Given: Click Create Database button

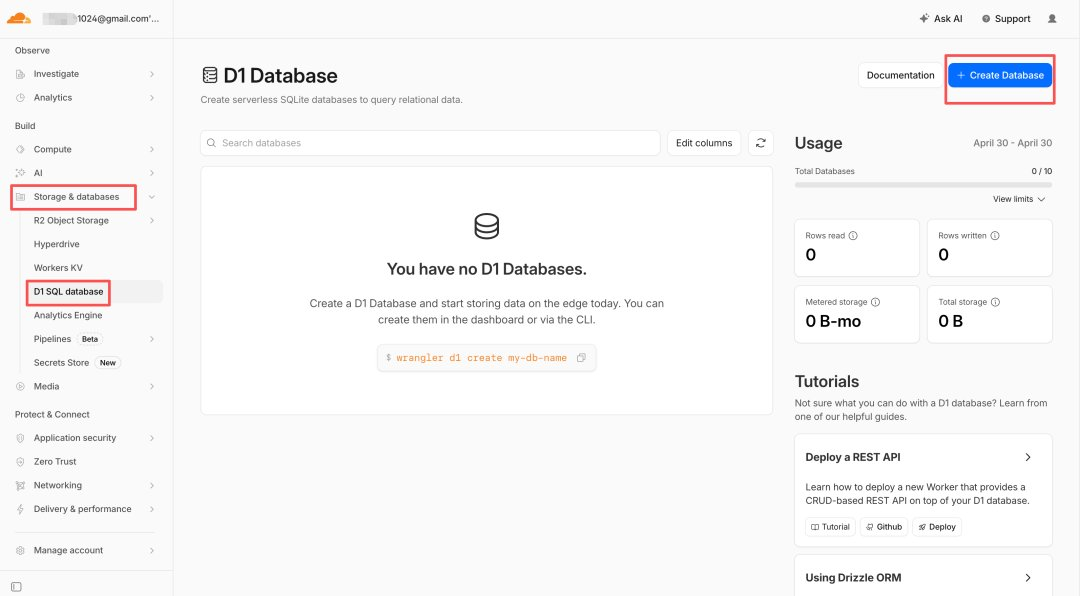Looking at the screenshot, I should pos(999,75).
